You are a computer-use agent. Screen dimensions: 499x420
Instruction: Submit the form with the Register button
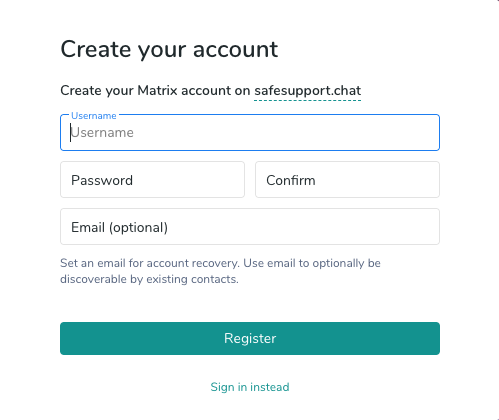pos(250,338)
